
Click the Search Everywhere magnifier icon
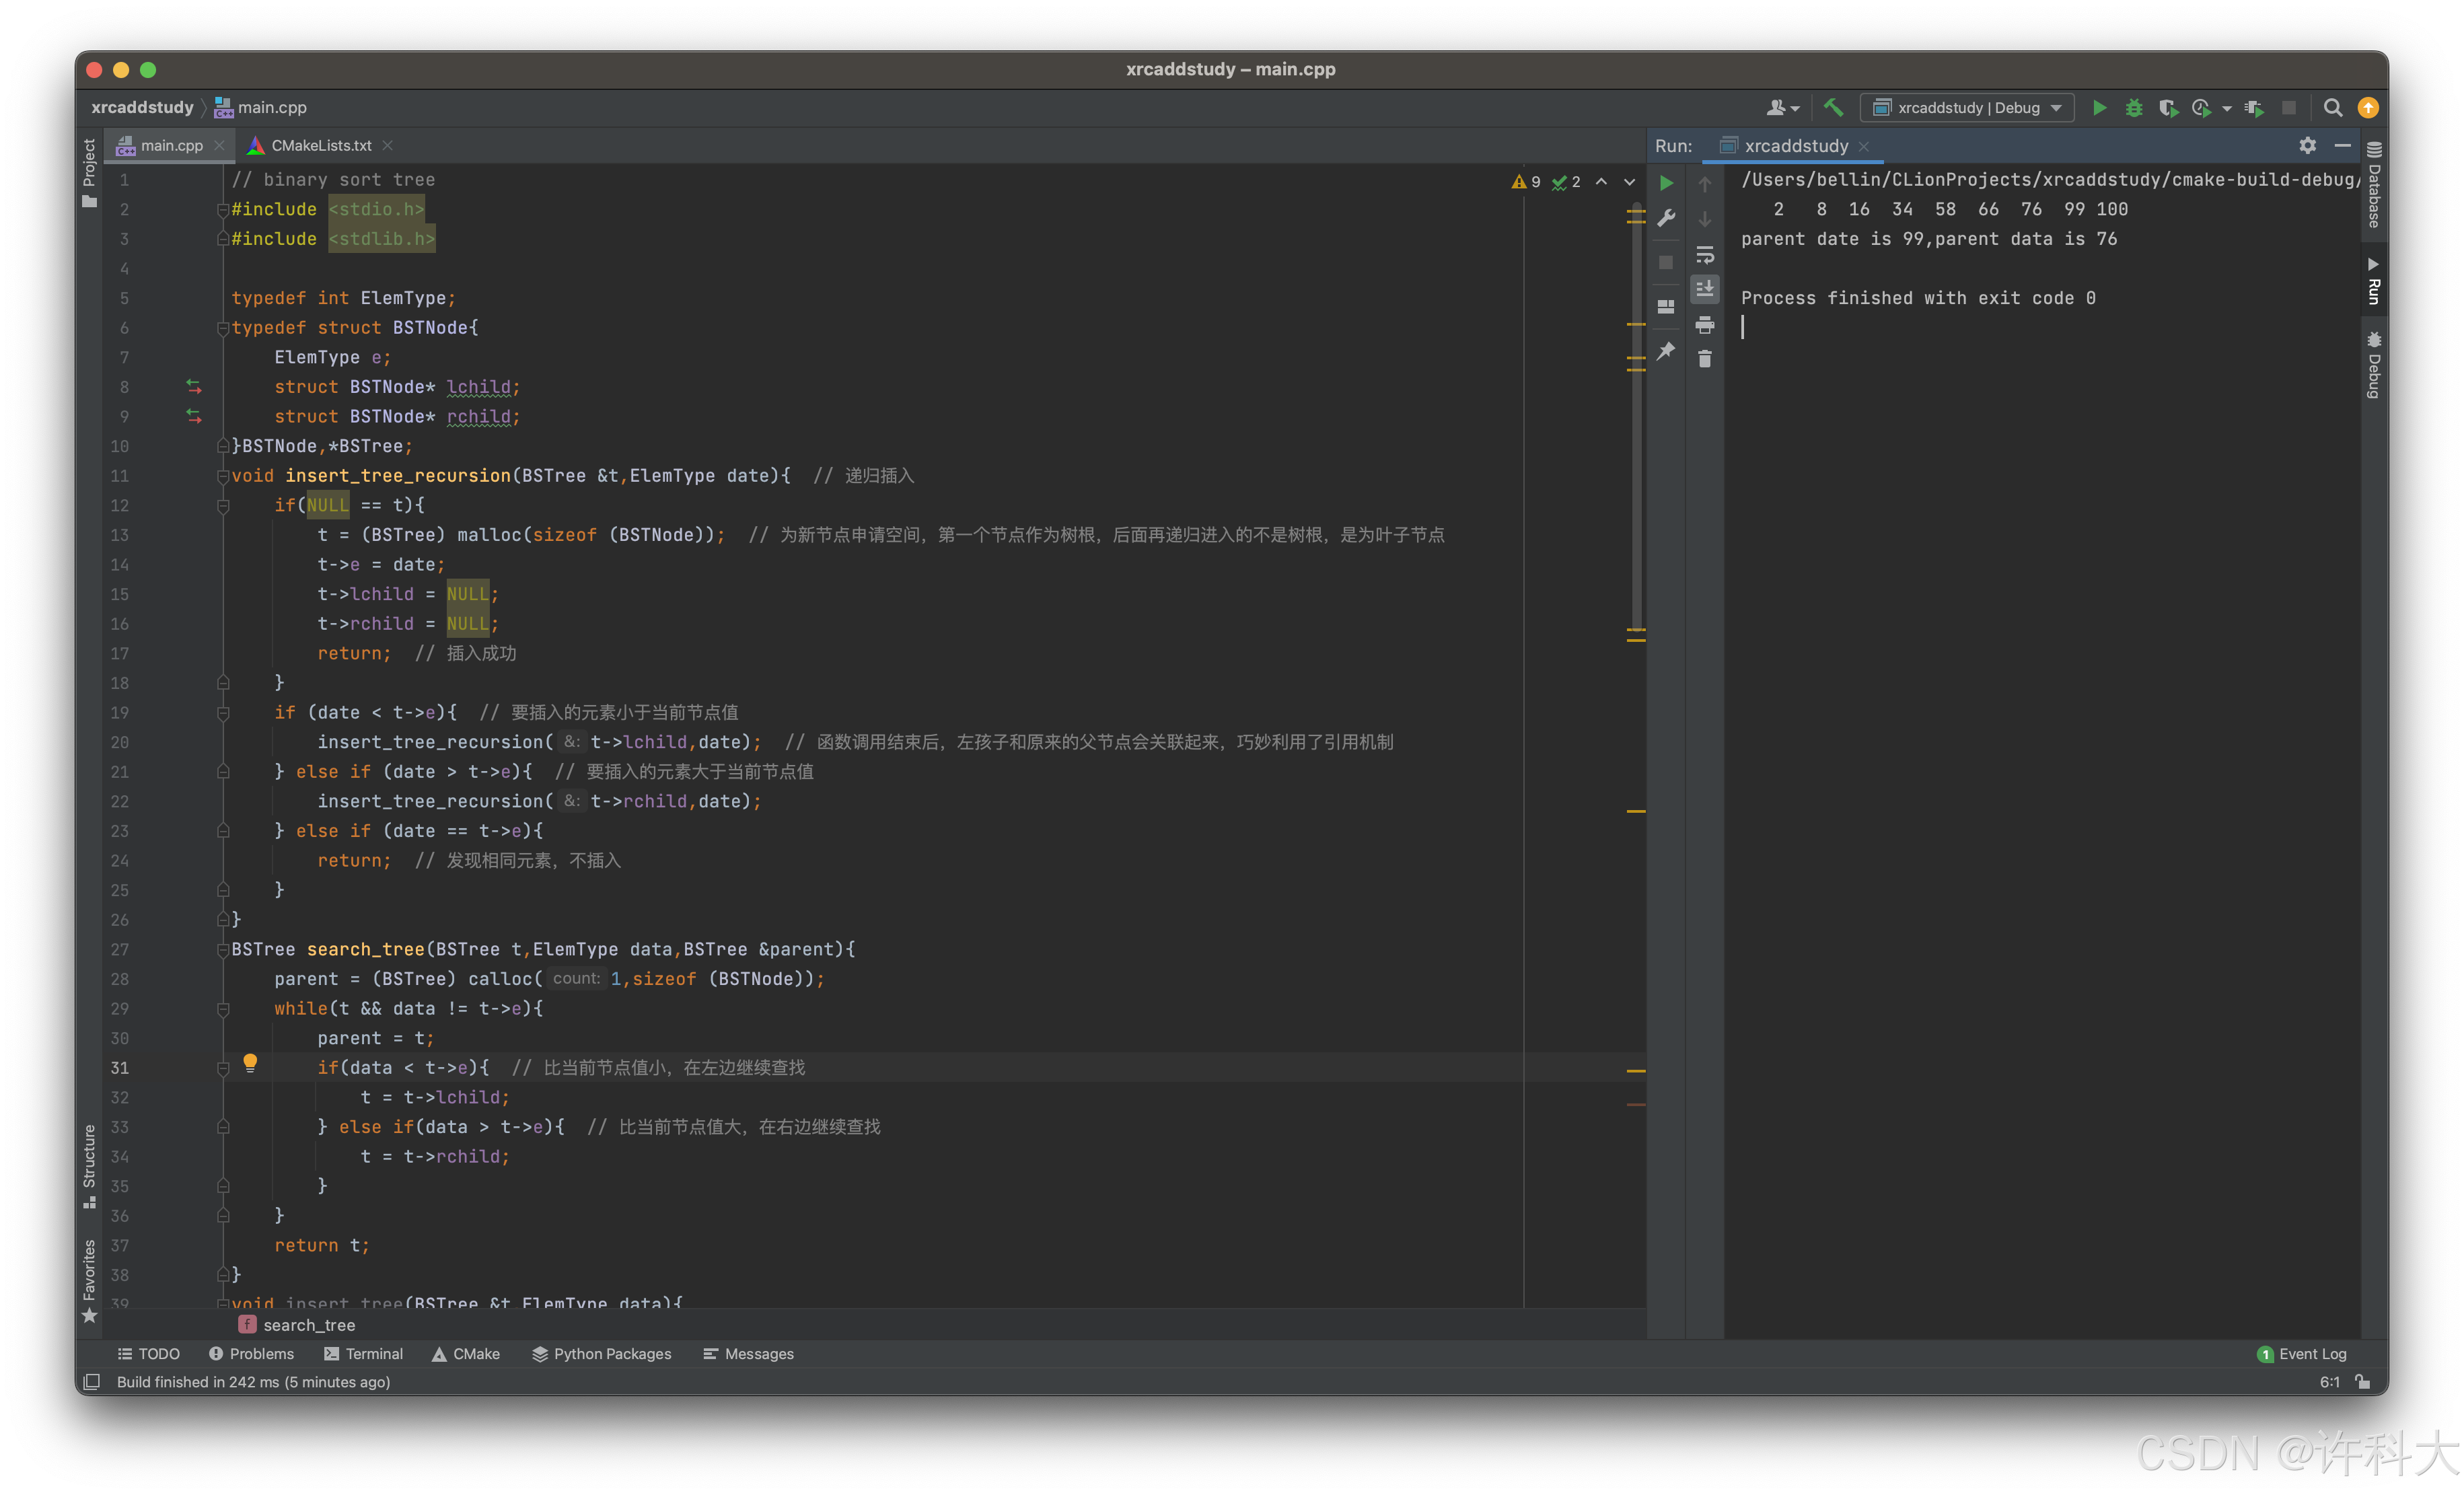2332,108
